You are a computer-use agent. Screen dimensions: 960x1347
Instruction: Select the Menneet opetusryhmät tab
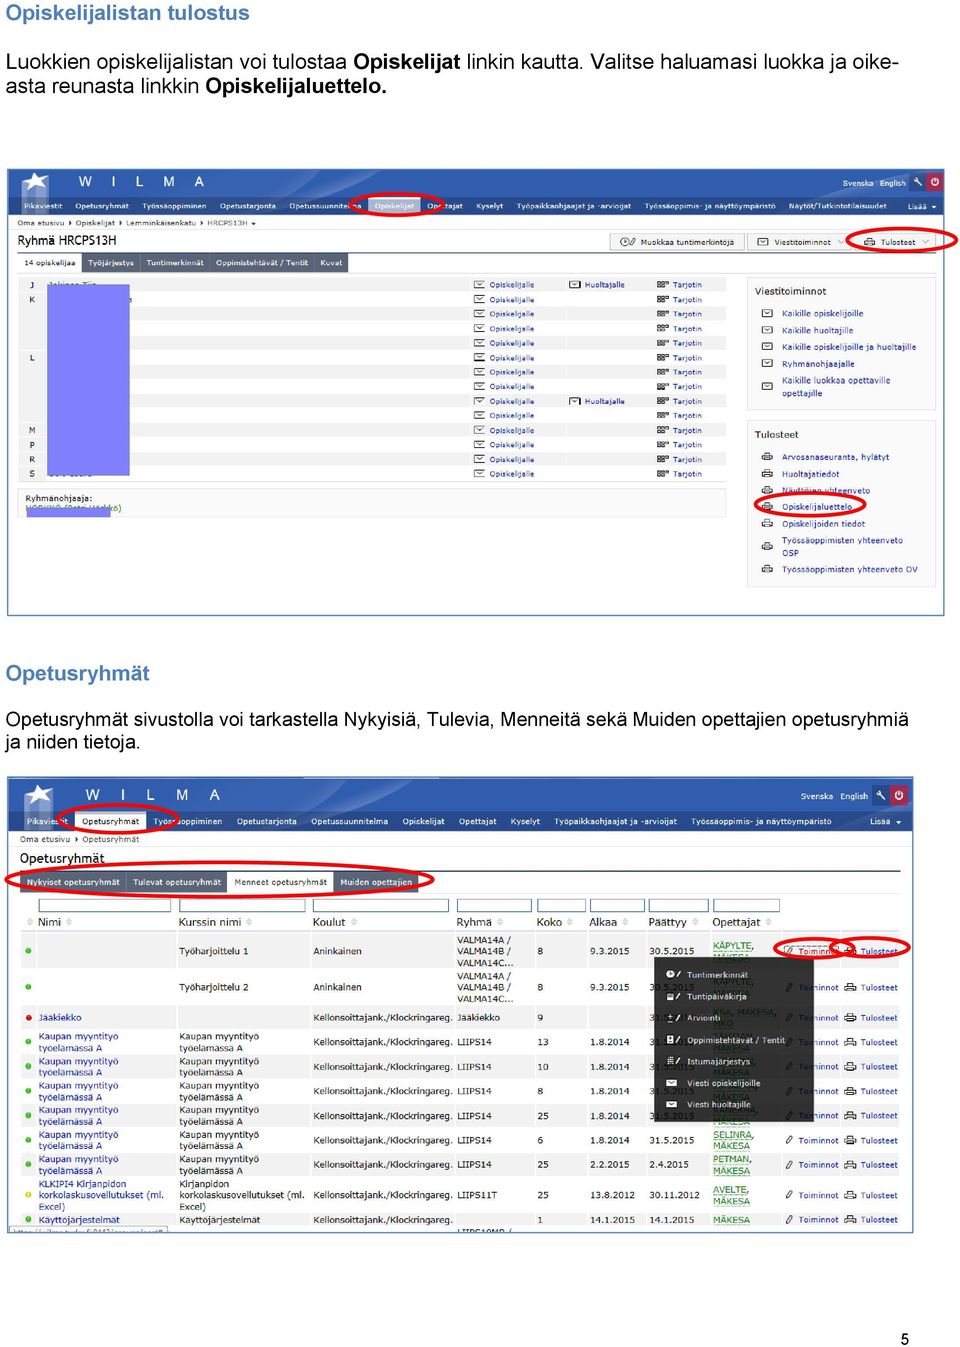281,882
